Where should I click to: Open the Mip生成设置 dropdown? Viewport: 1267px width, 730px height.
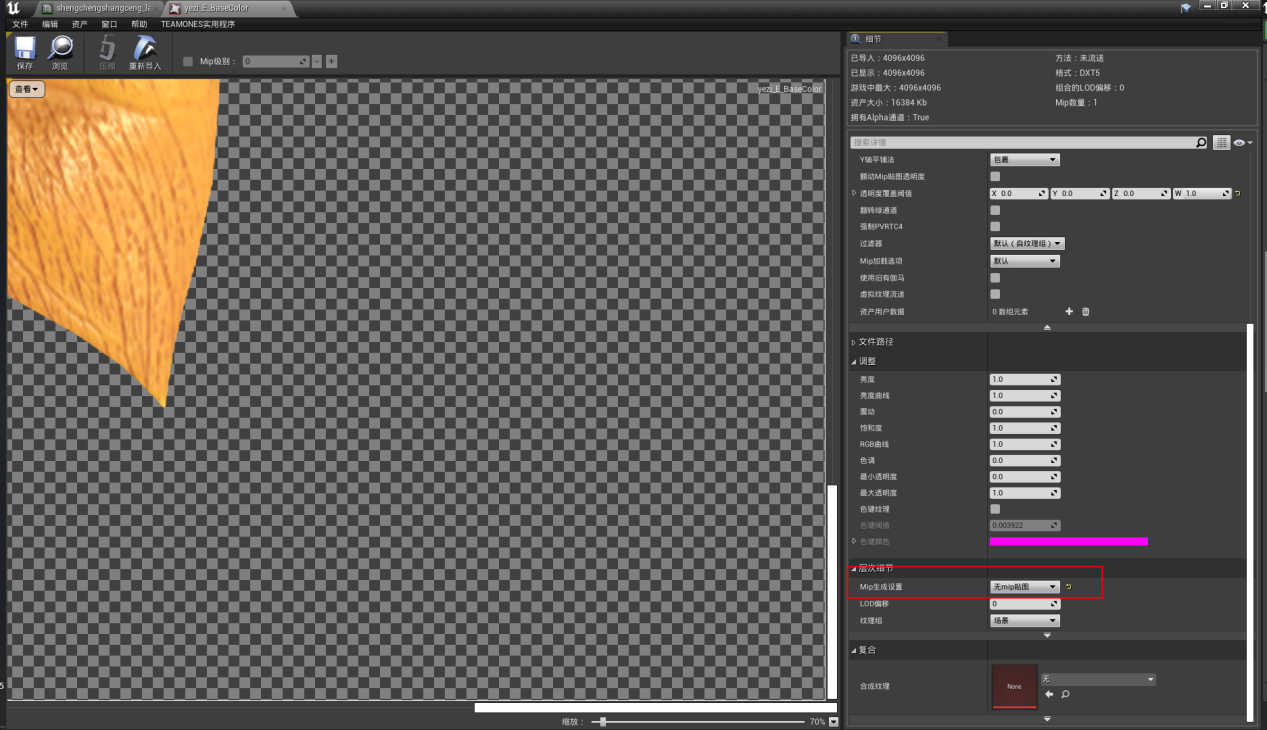point(1024,587)
